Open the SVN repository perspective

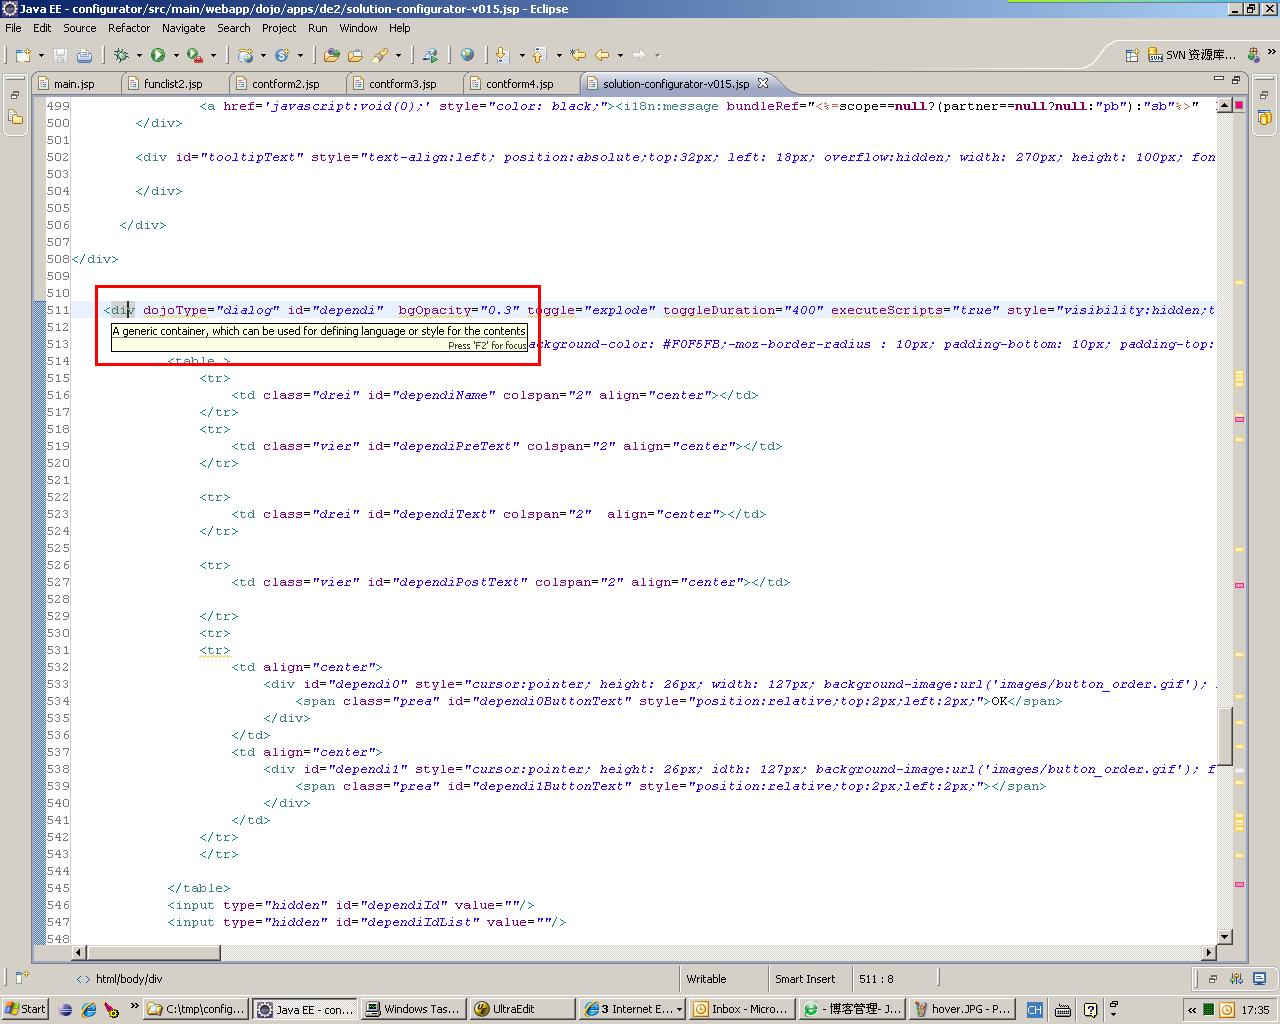1192,55
